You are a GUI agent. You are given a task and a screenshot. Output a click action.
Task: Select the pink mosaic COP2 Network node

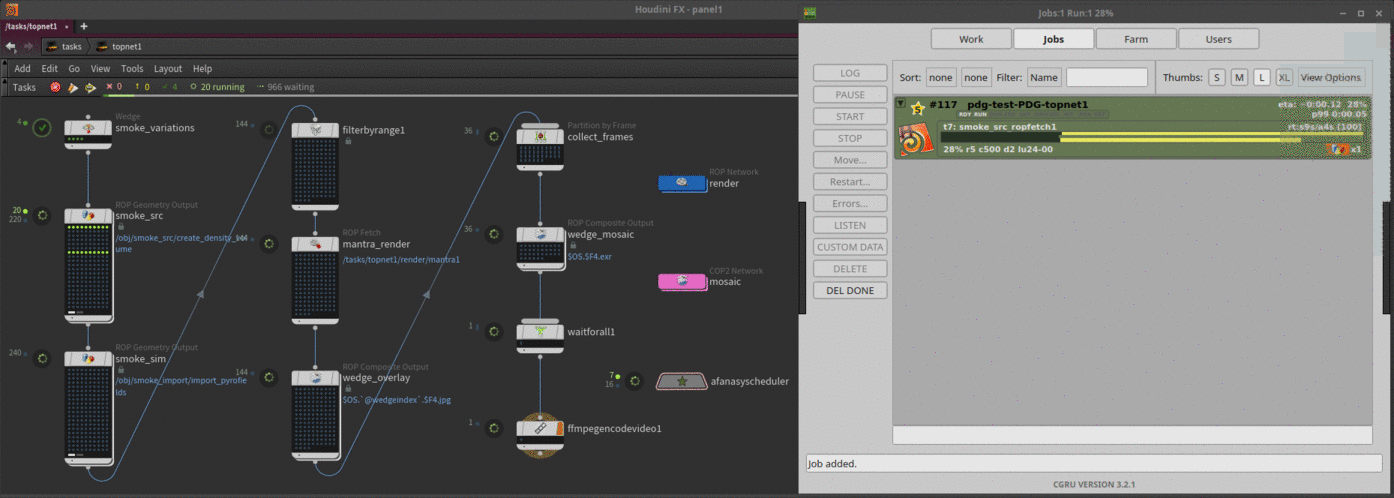tap(682, 281)
